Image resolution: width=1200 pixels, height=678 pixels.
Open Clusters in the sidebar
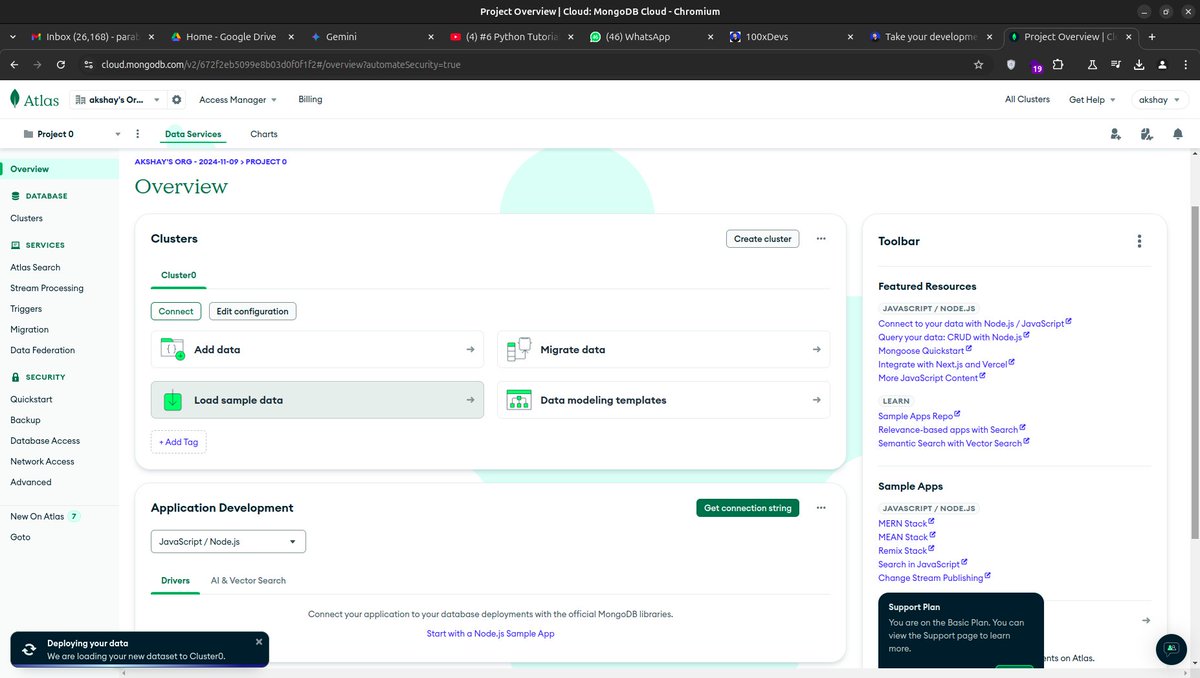(27, 218)
